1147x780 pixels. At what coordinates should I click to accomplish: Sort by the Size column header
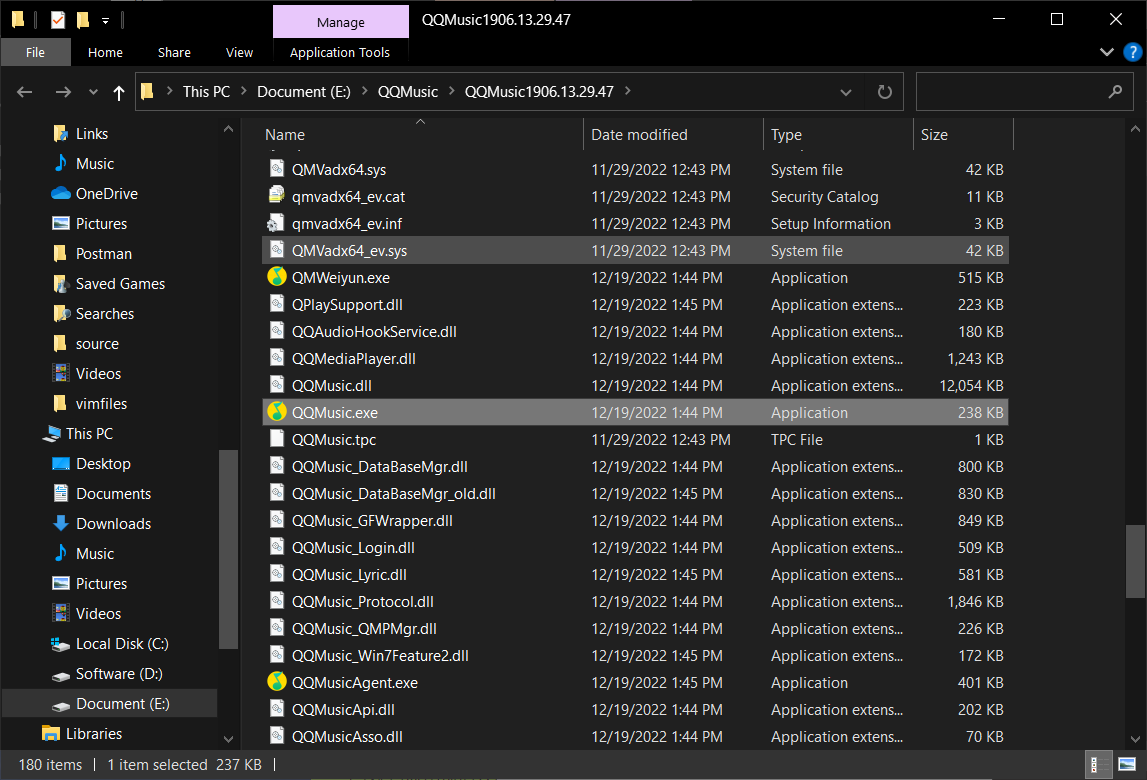pyautogui.click(x=963, y=135)
